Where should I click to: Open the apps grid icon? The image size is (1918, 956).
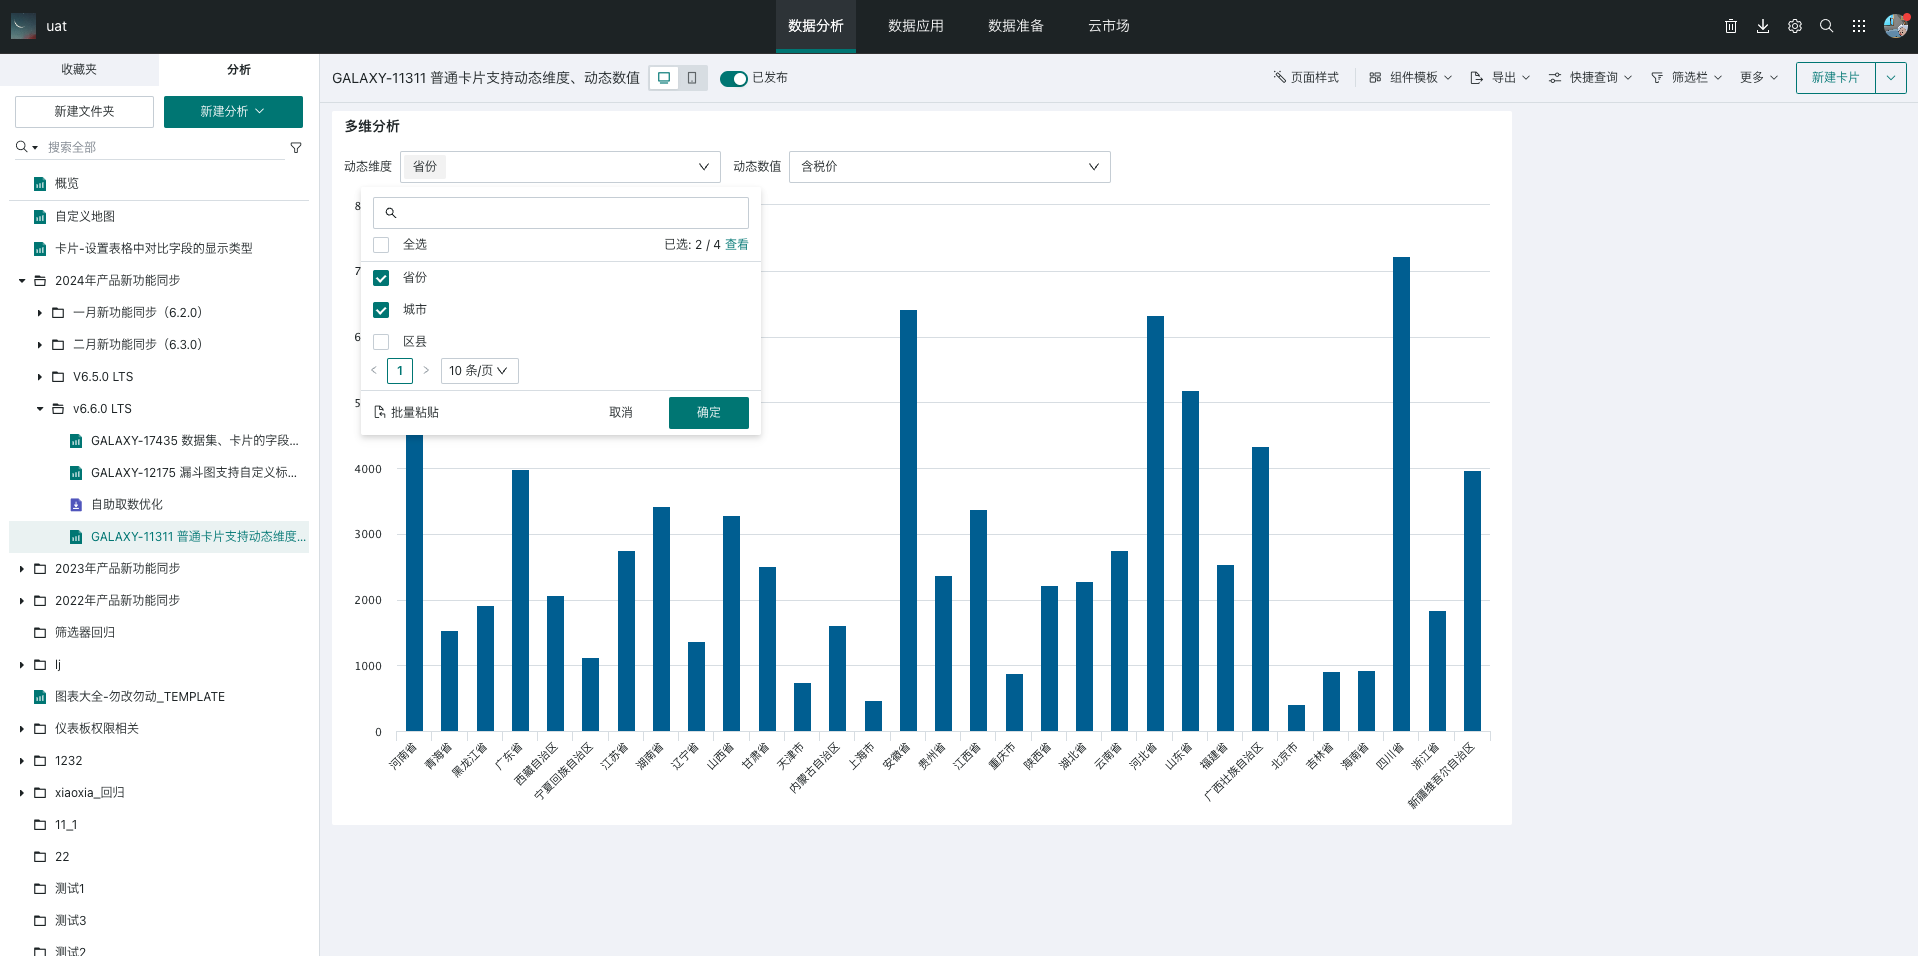pos(1858,26)
